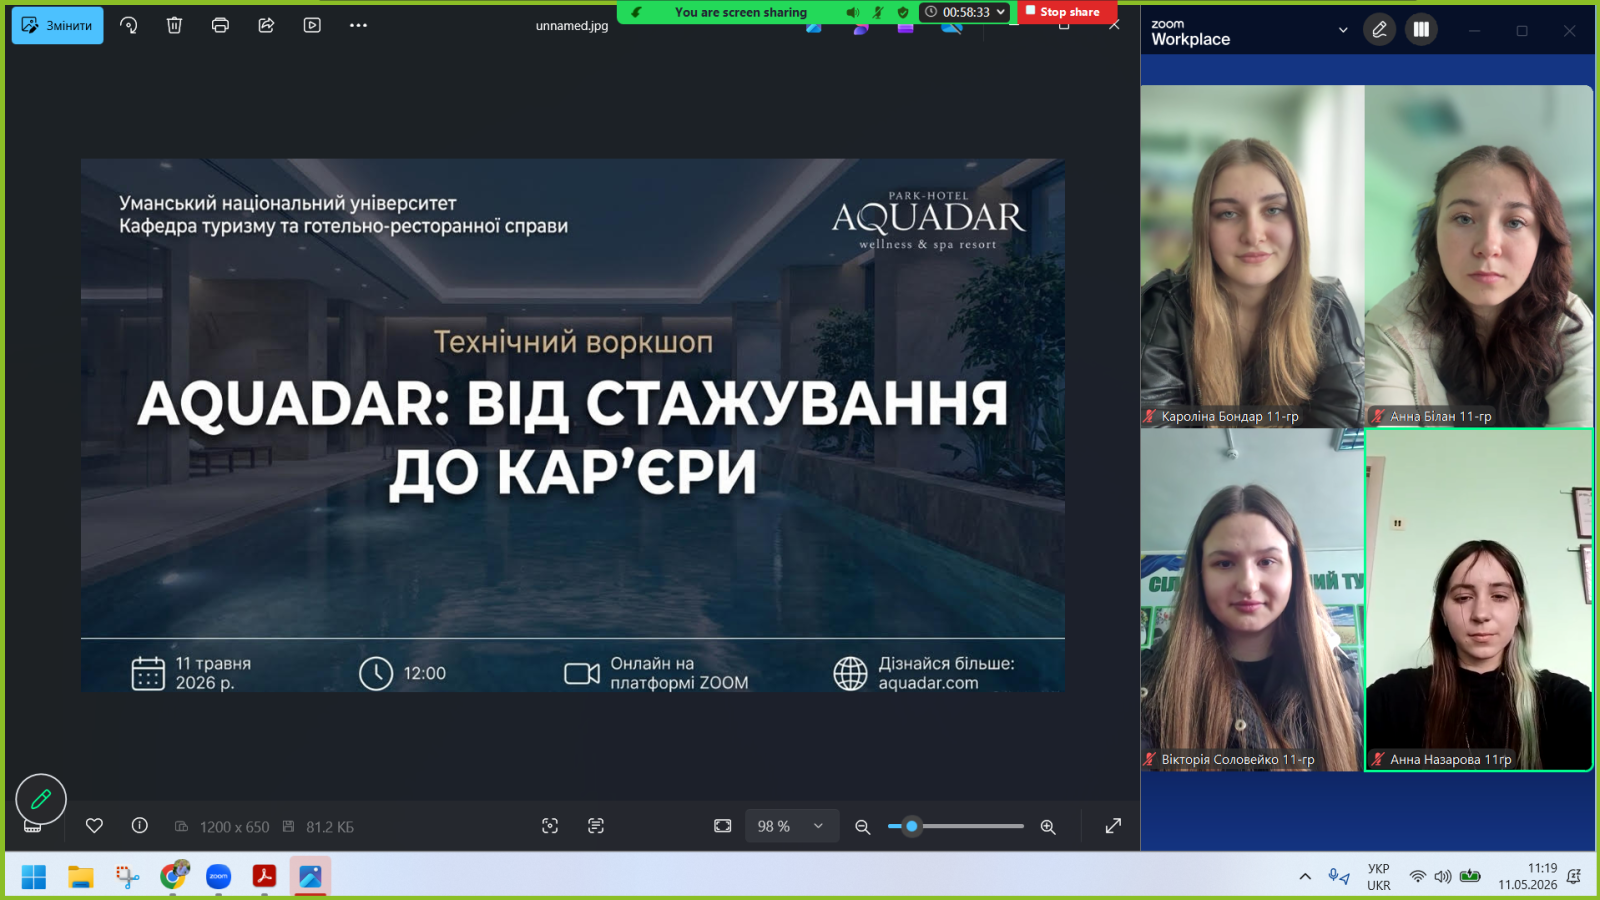The width and height of the screenshot is (1600, 900).
Task: Click the zoom slider handle
Action: [x=911, y=826]
